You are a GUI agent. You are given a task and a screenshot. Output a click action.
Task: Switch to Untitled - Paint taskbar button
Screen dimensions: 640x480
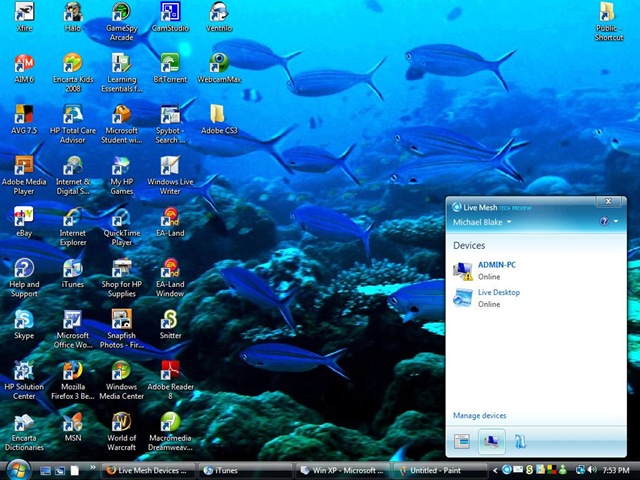(438, 471)
